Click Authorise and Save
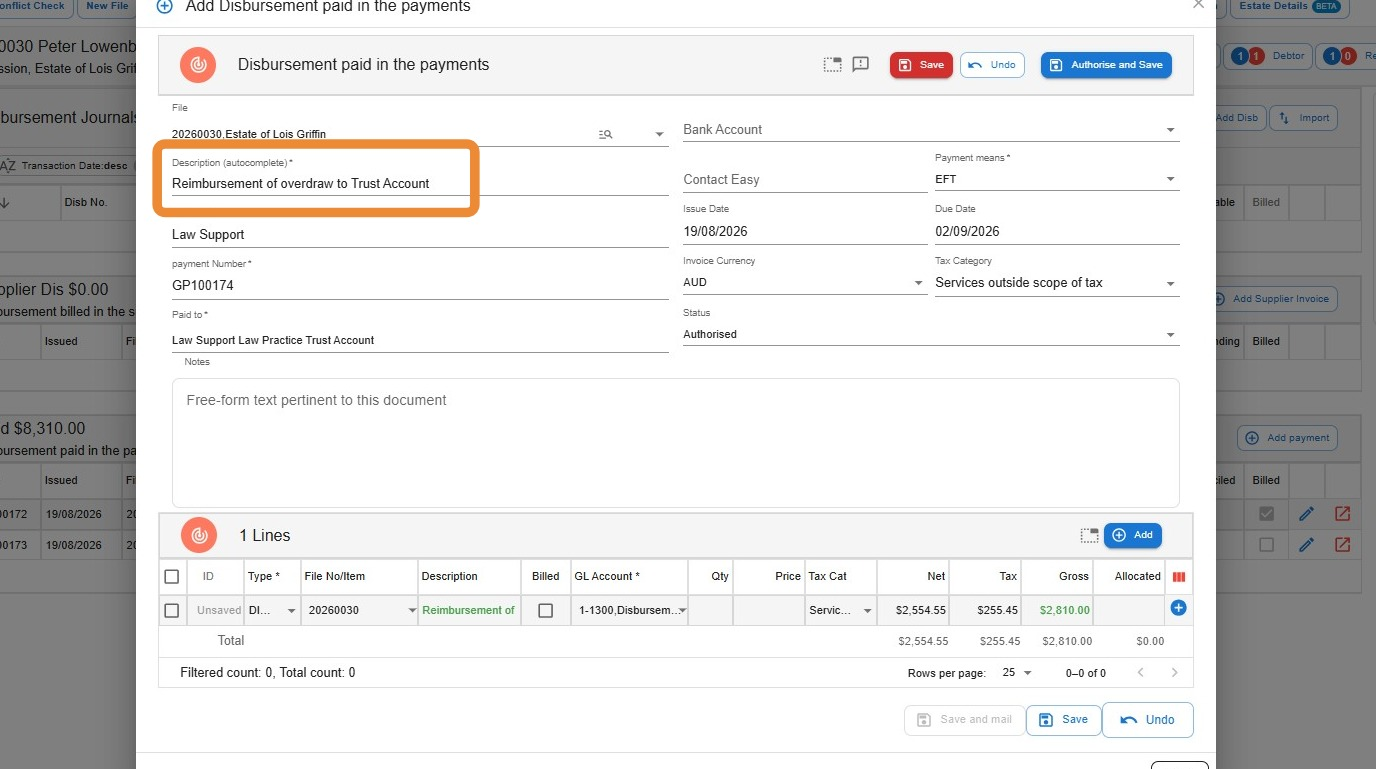This screenshot has width=1376, height=769. click(x=1106, y=65)
